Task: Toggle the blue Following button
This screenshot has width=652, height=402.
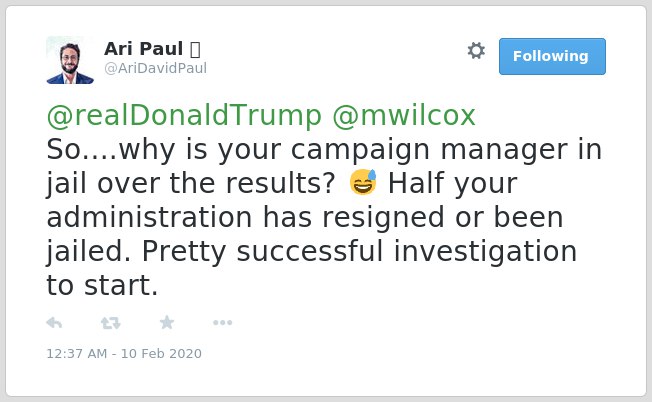Action: pos(552,56)
